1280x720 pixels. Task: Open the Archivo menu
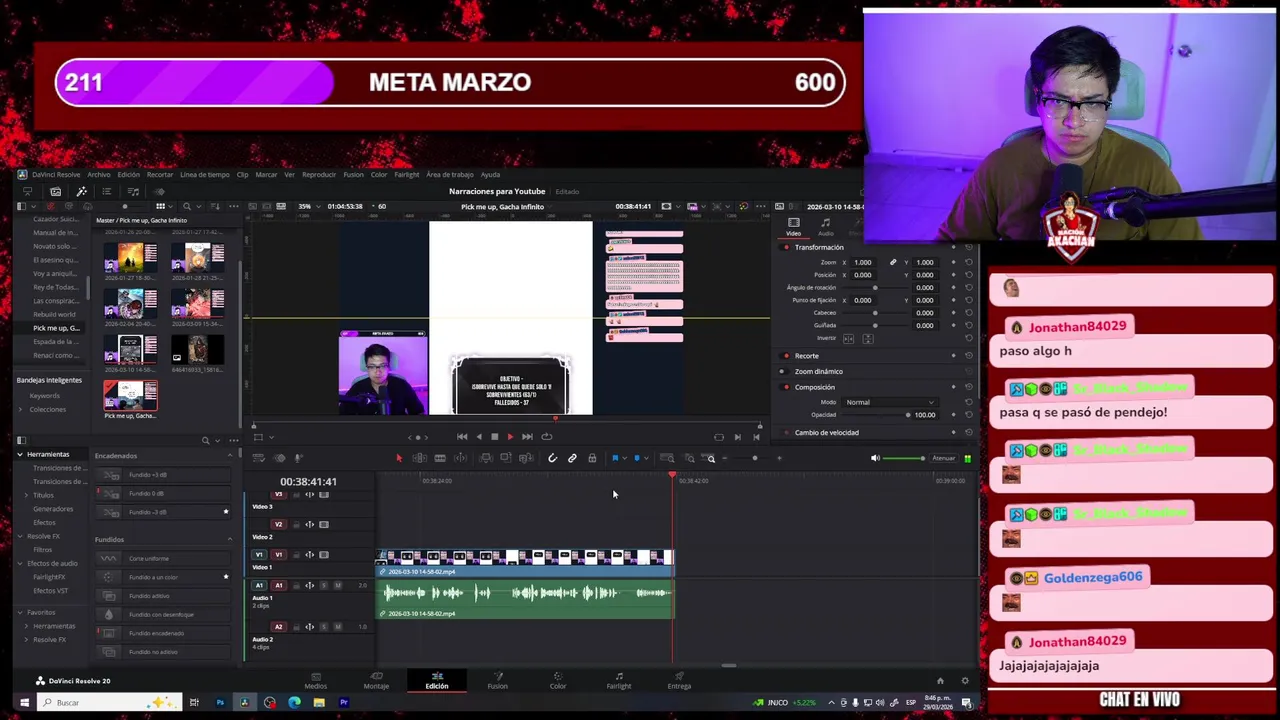(99, 175)
